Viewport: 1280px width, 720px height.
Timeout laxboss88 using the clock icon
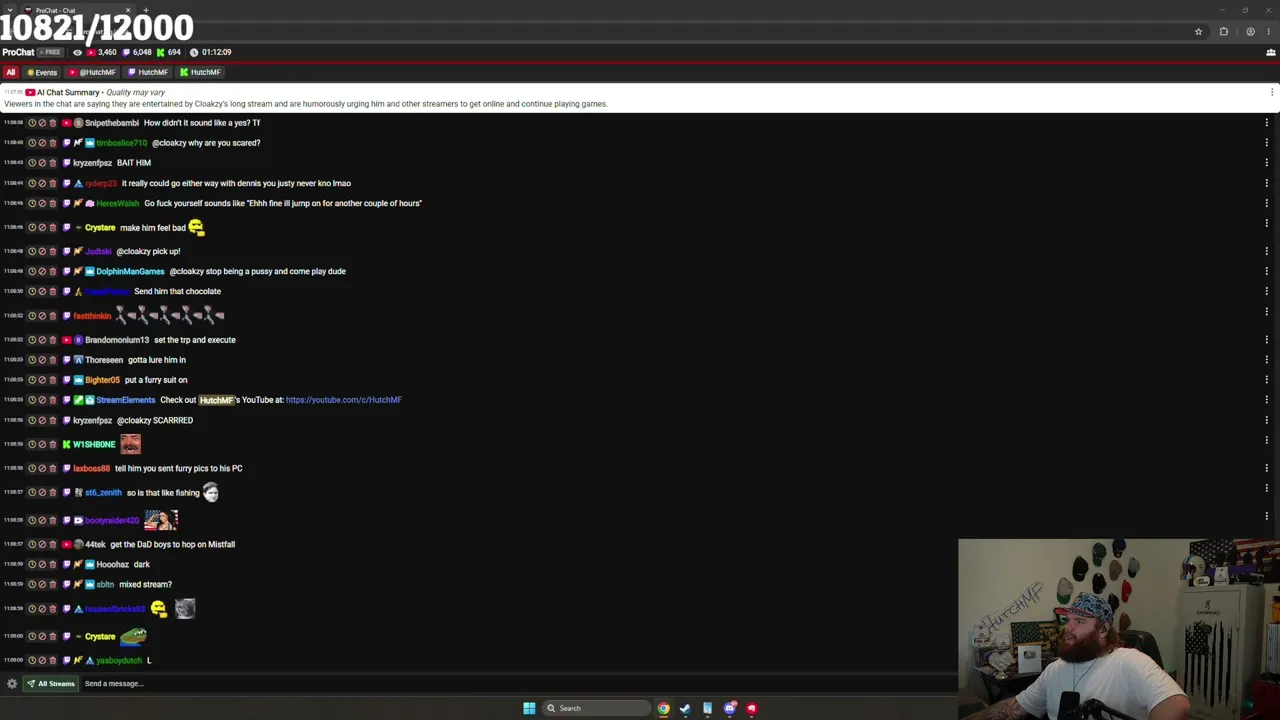[31, 468]
